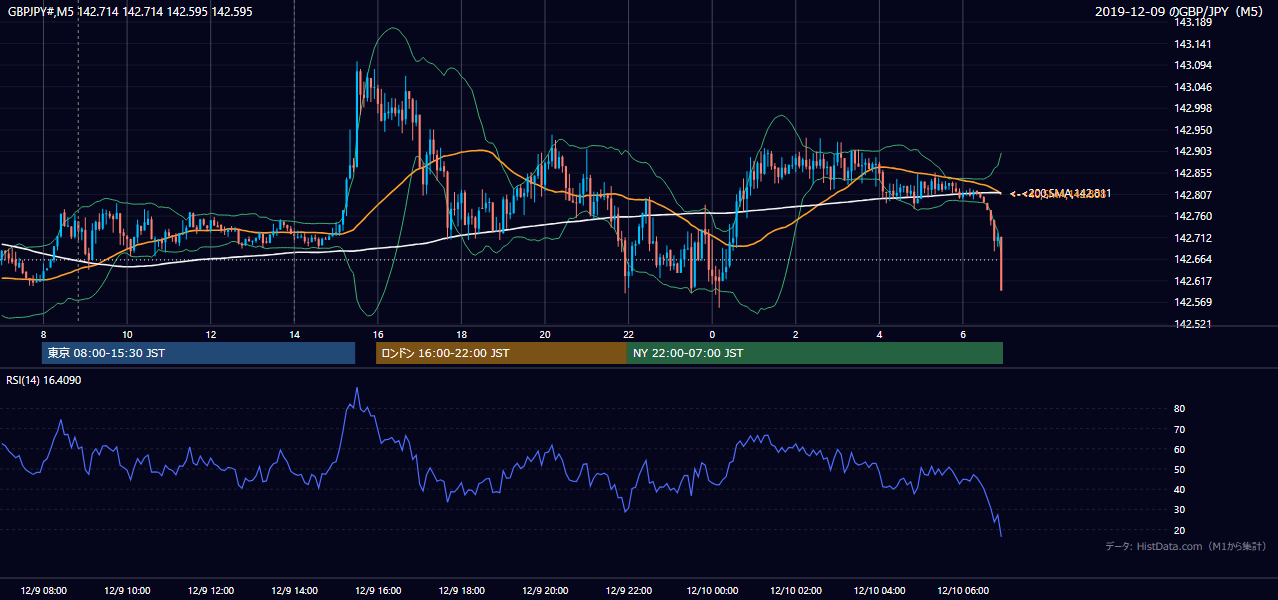Click hour tick 20 on price chart time axis

pos(545,334)
